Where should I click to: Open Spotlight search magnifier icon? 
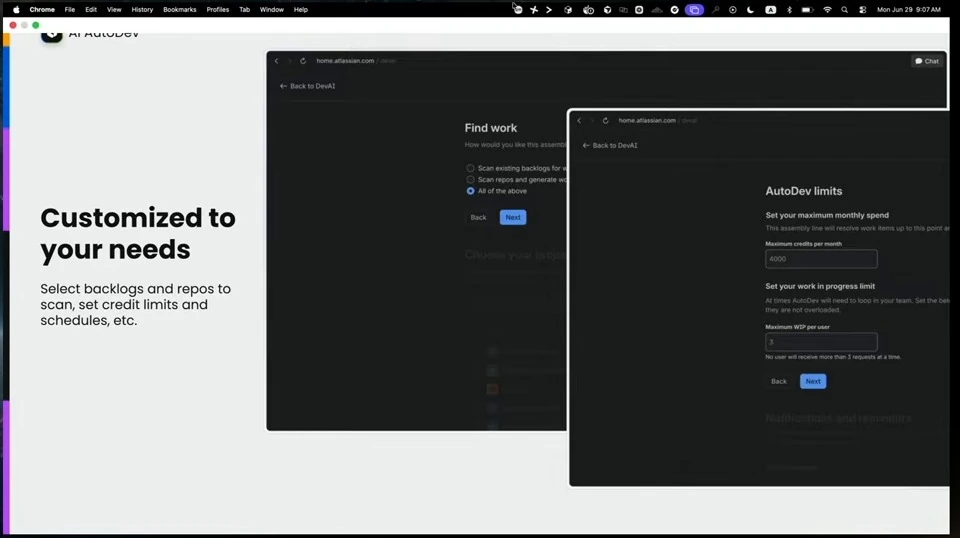[x=844, y=10]
